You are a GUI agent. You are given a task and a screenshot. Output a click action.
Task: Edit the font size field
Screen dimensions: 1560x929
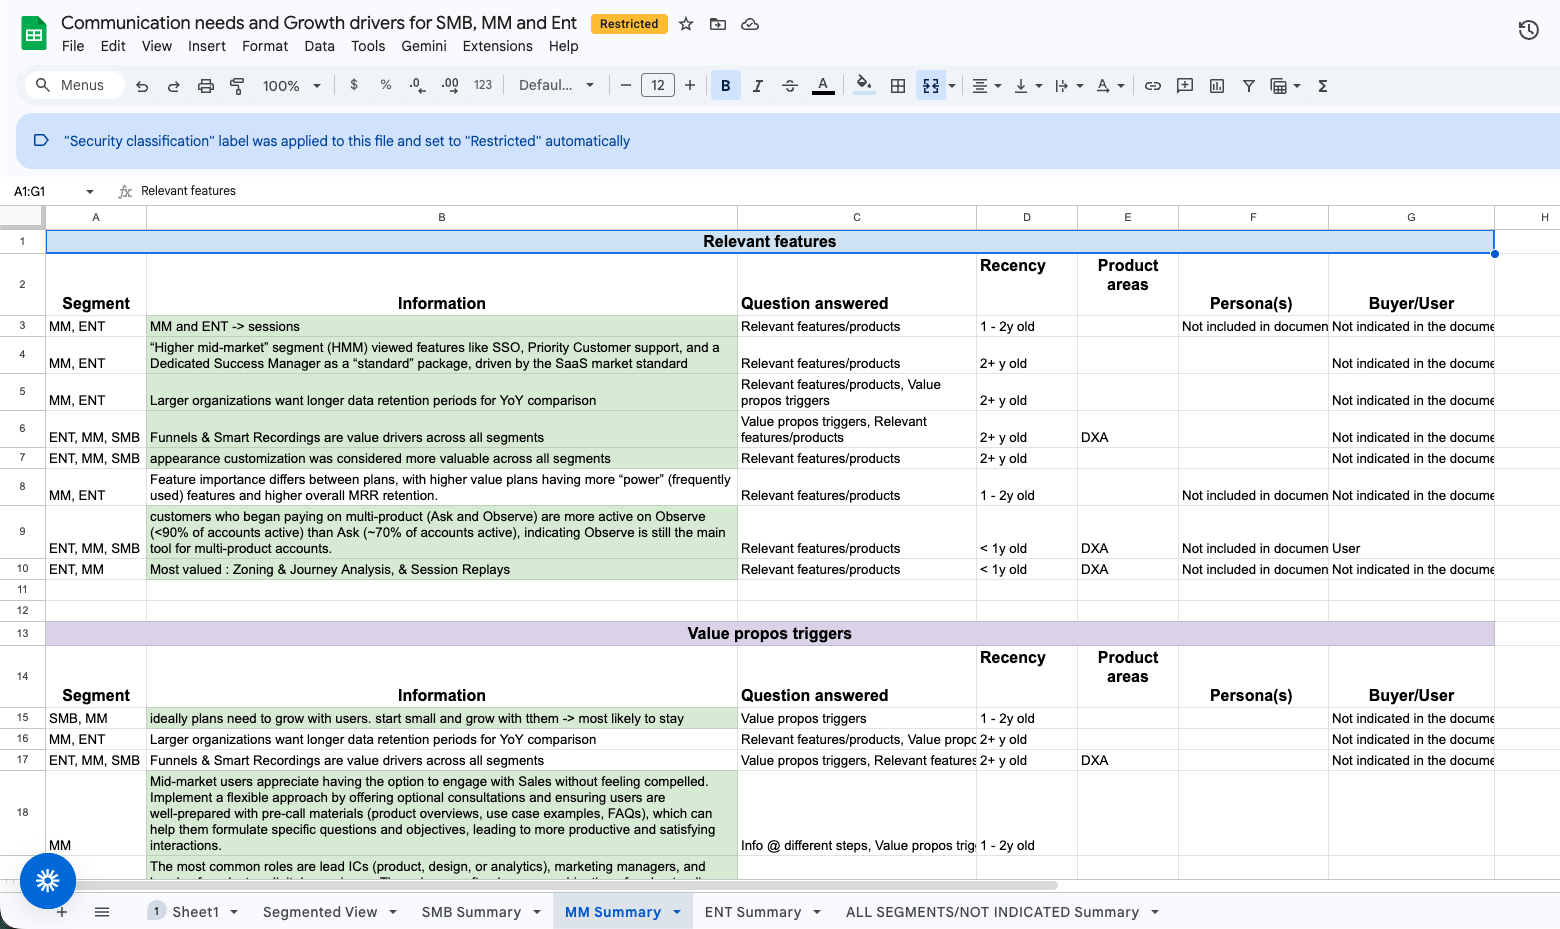pos(658,86)
